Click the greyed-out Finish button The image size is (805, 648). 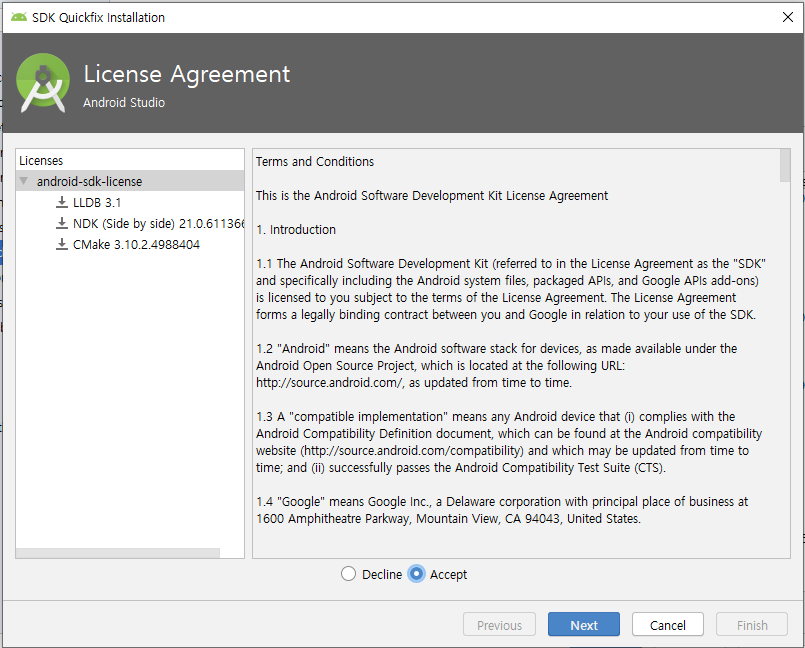click(752, 625)
